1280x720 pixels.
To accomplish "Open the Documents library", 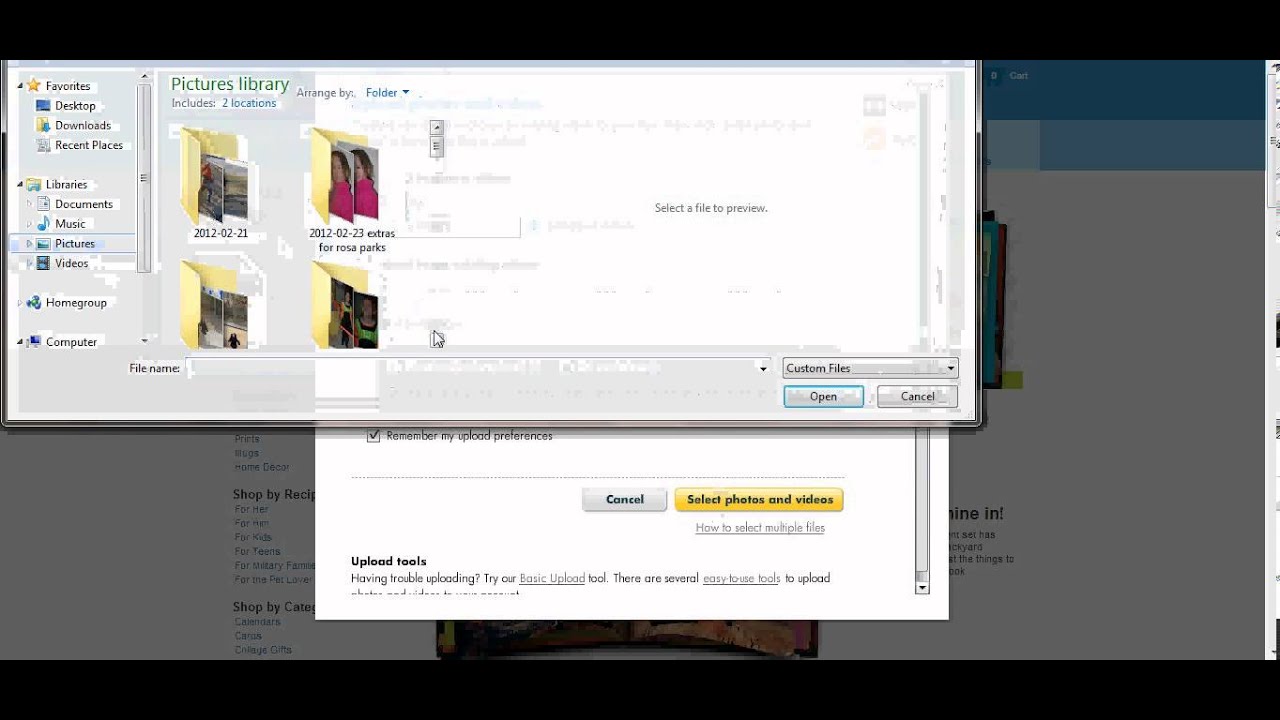I will (x=84, y=205).
